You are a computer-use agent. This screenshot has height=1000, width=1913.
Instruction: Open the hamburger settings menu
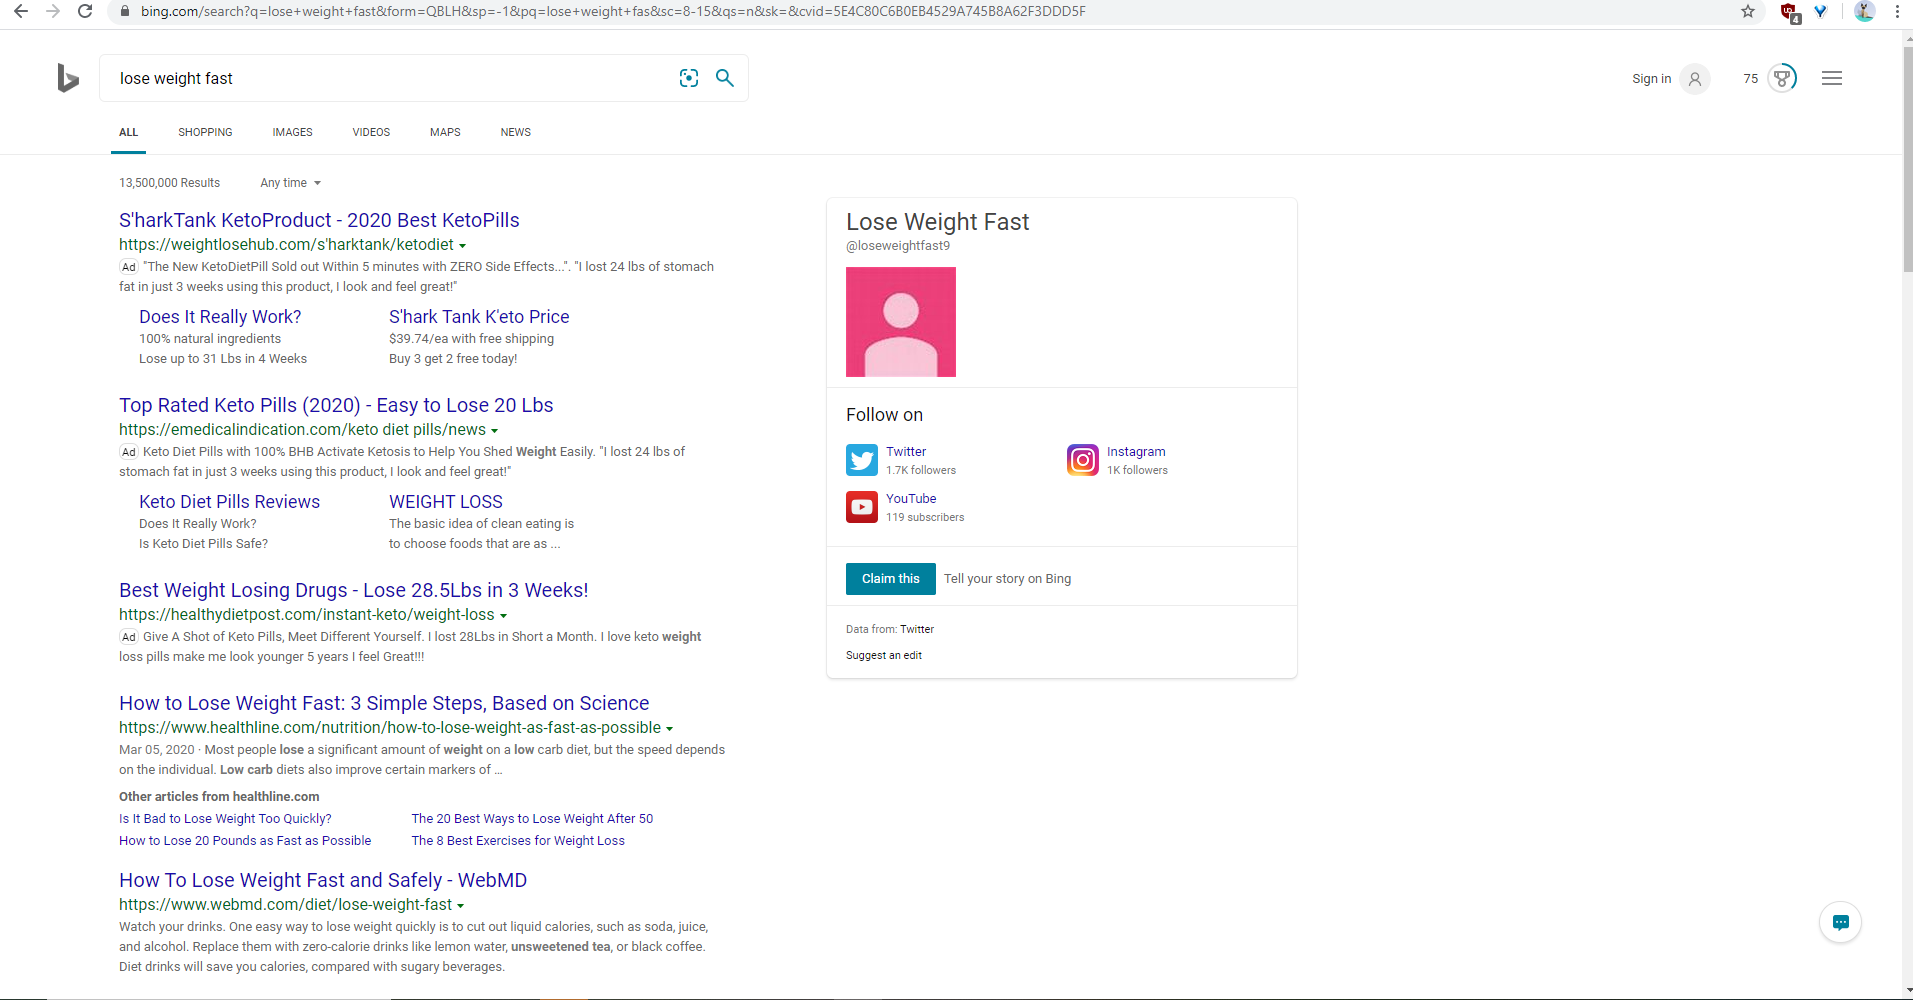click(1832, 78)
